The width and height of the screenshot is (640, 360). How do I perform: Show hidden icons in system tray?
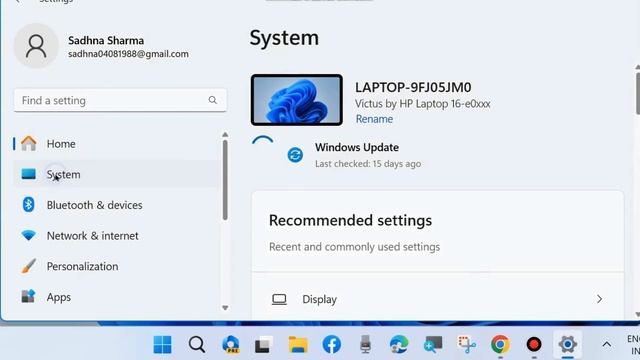pyautogui.click(x=607, y=344)
